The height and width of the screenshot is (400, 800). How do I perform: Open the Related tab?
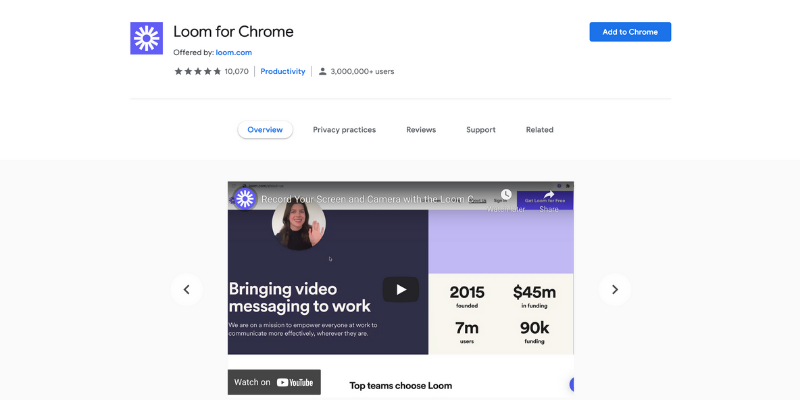[539, 130]
